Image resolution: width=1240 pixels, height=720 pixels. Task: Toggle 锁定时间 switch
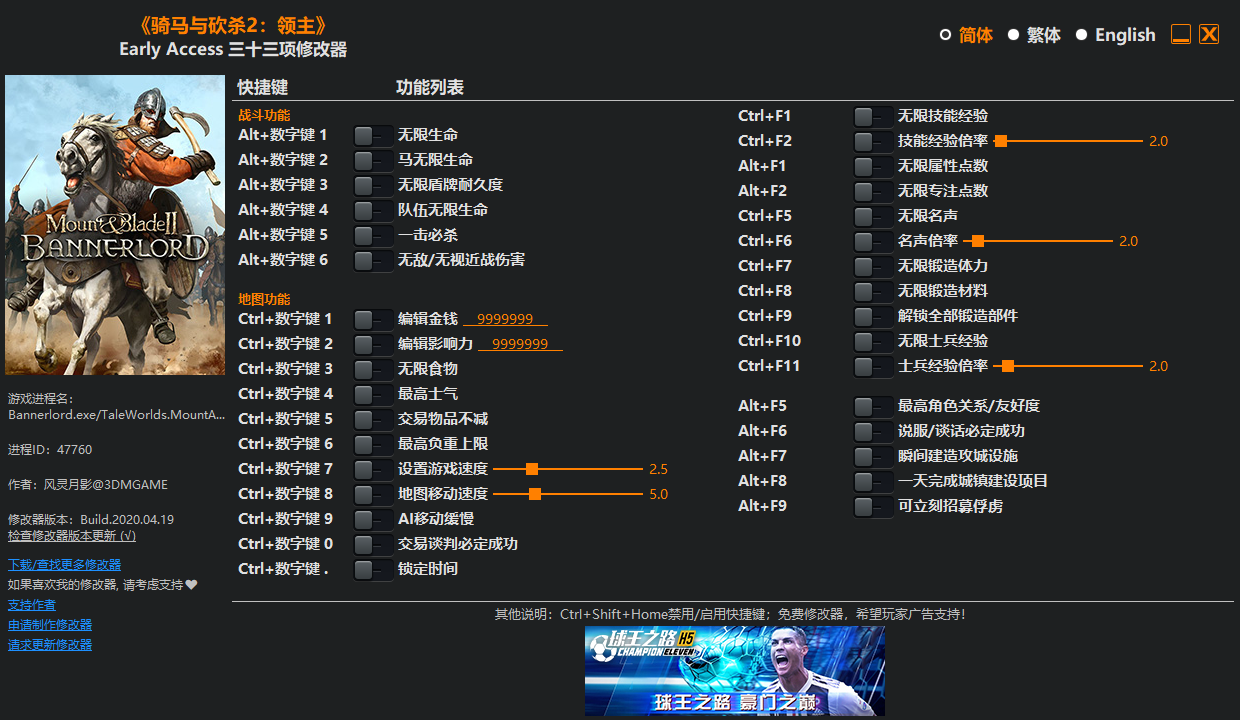click(x=373, y=568)
